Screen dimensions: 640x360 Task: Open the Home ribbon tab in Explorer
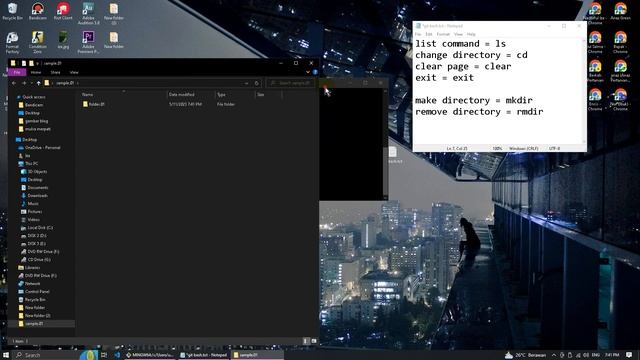[36, 72]
